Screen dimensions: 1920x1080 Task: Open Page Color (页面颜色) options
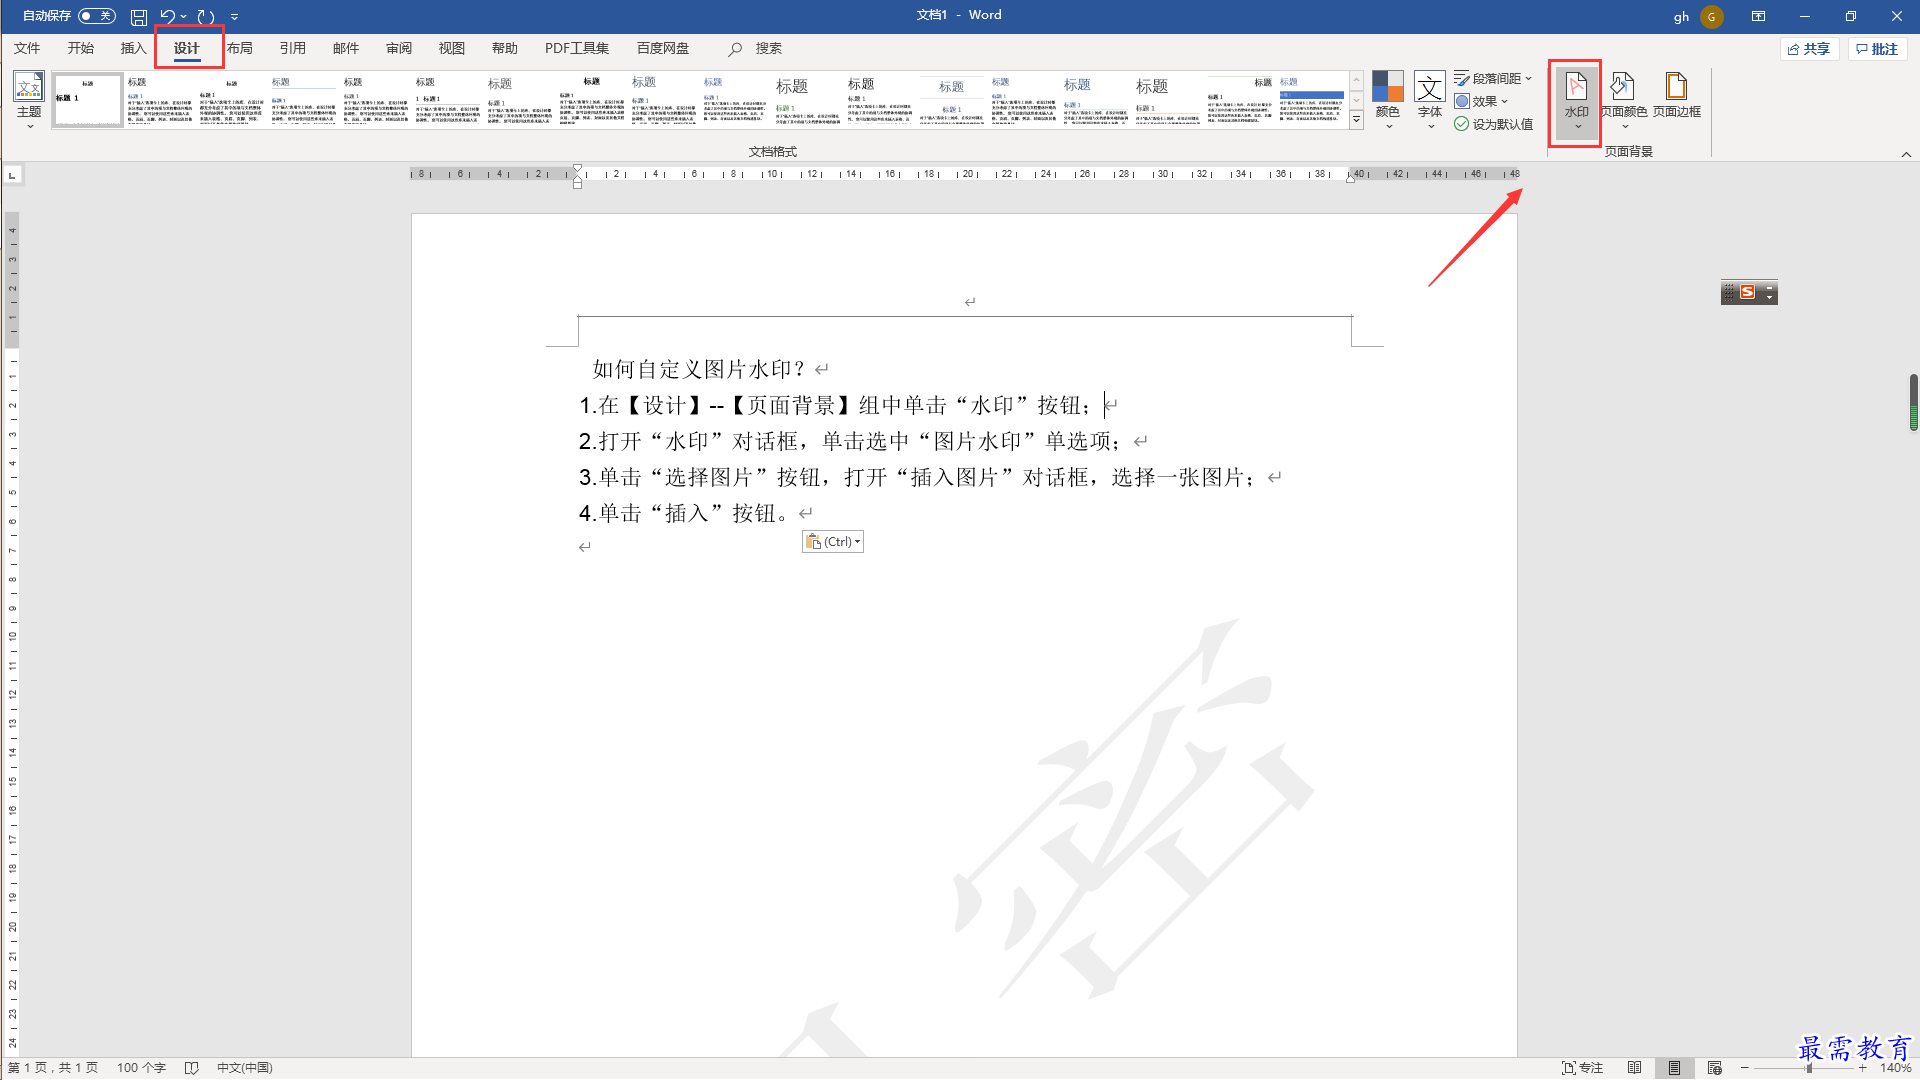click(1623, 101)
